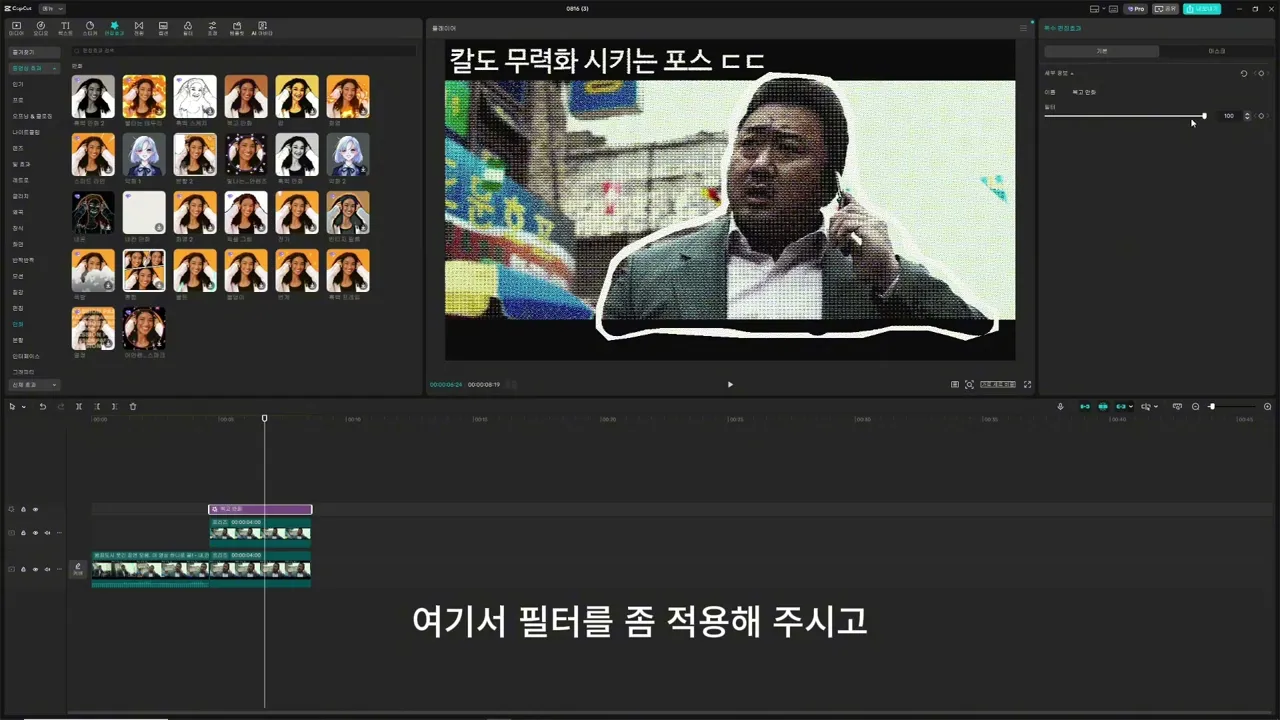Delete right of playhead in timeline toolbar
This screenshot has width=1280, height=720.
click(115, 407)
